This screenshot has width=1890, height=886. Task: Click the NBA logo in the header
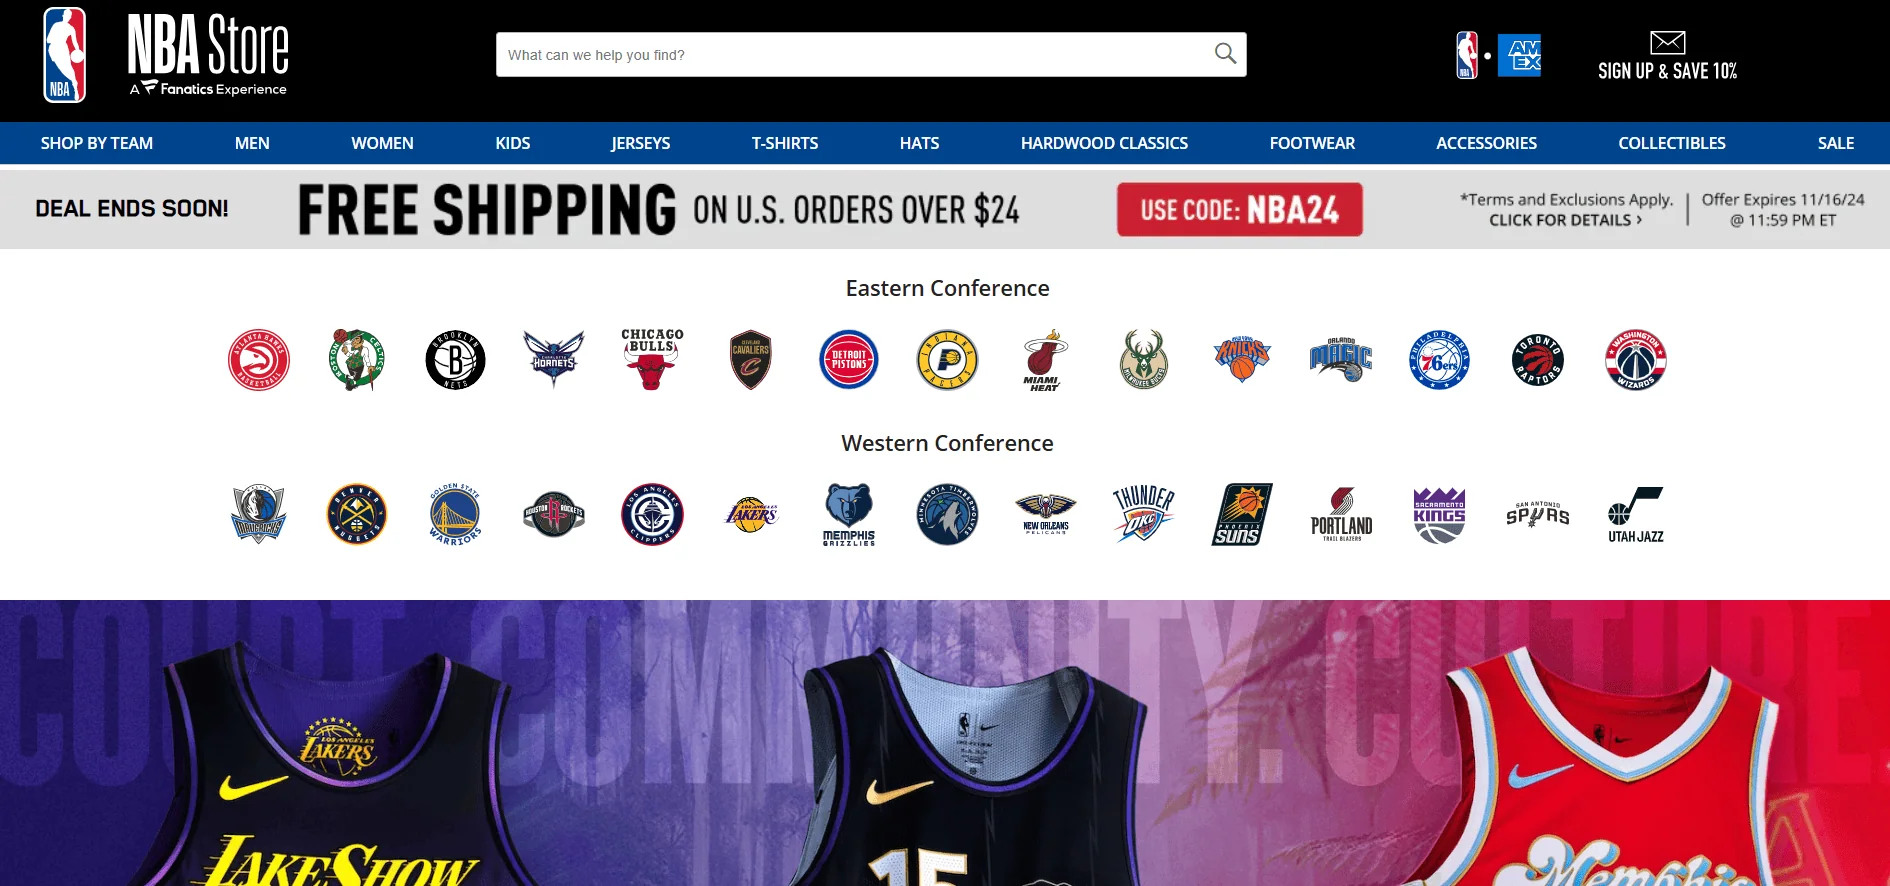pyautogui.click(x=65, y=55)
